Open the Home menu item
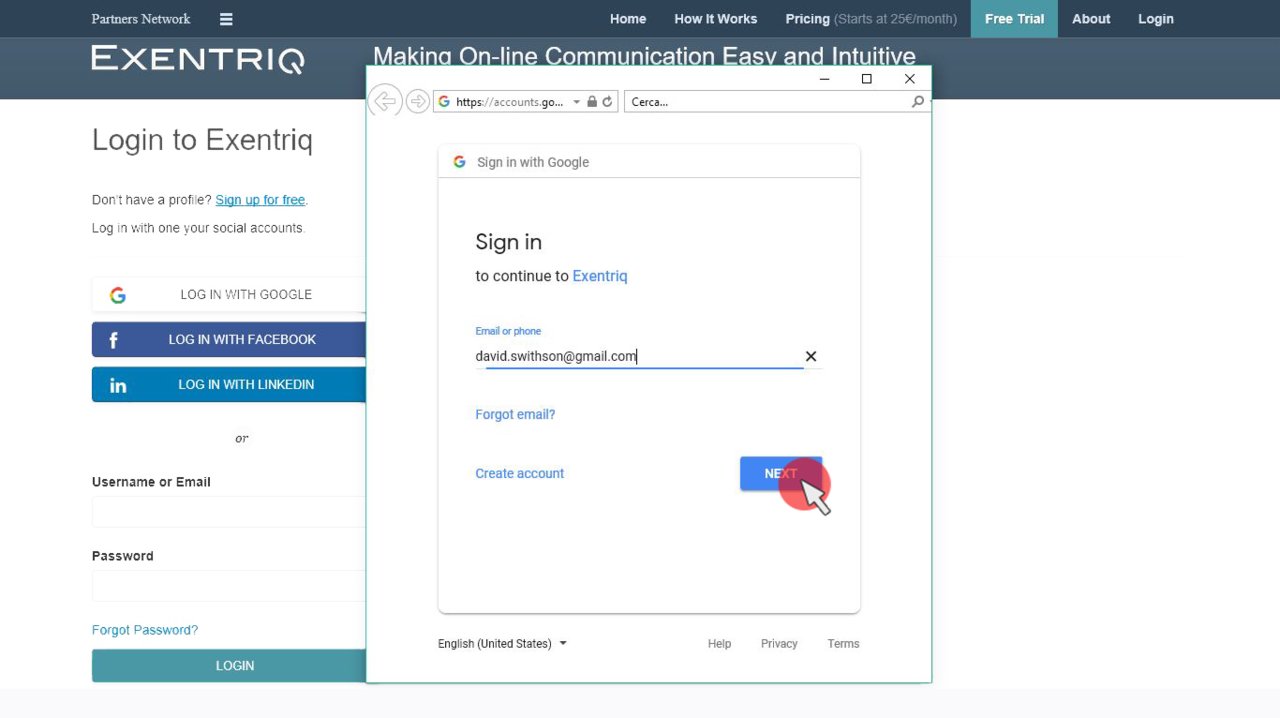Image resolution: width=1280 pixels, height=718 pixels. click(x=628, y=19)
